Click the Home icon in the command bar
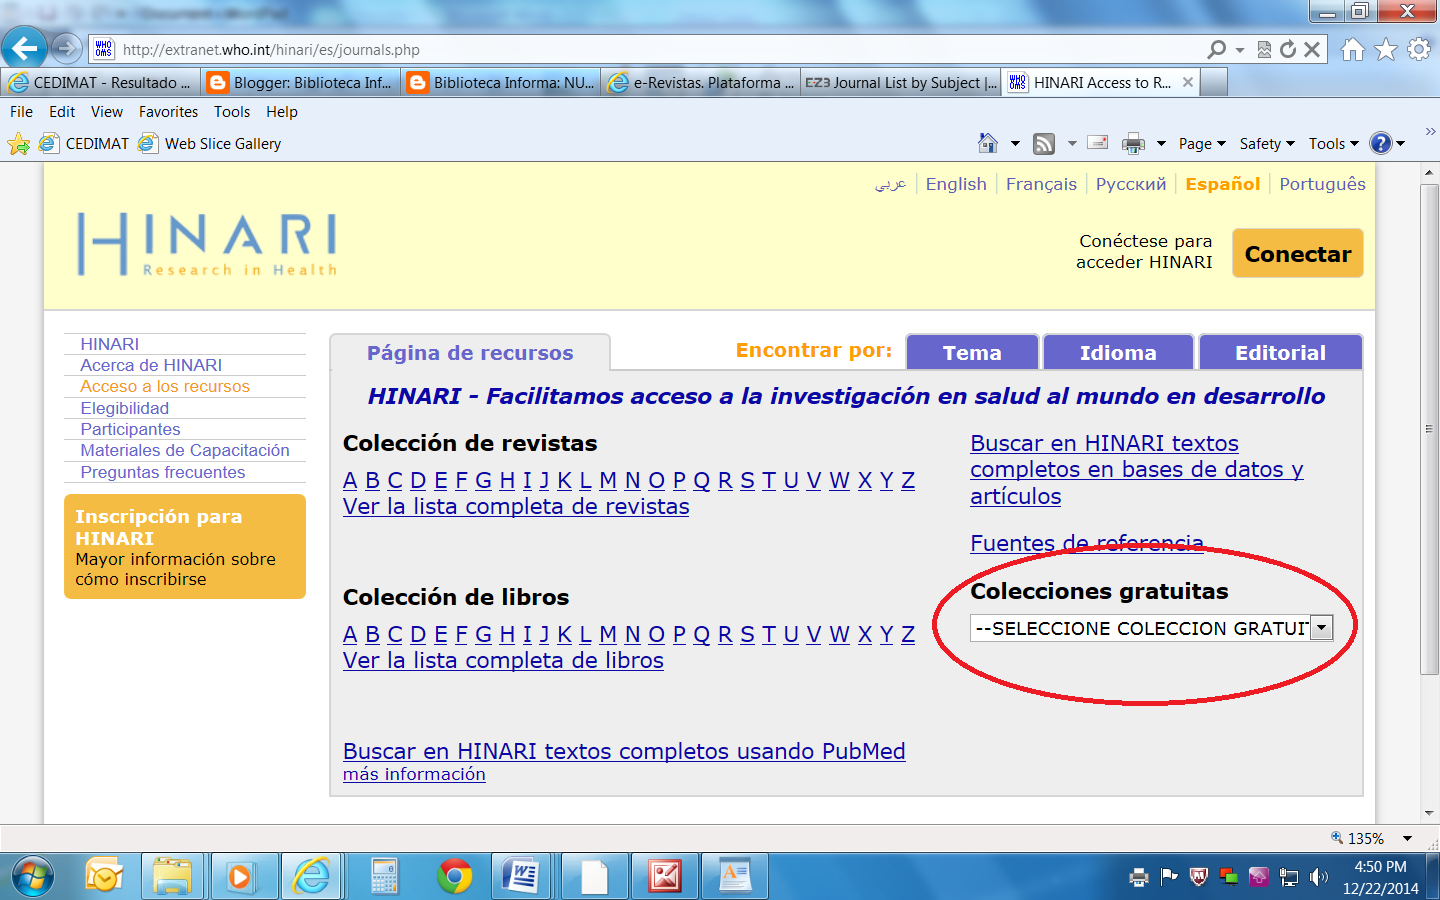The height and width of the screenshot is (900, 1440). (988, 144)
